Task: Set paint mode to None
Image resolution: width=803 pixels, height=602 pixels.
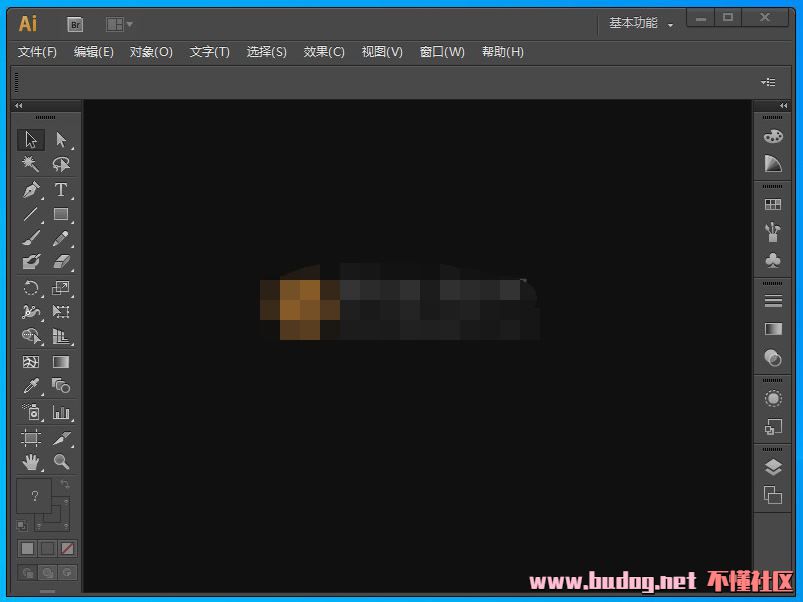Action: (67, 548)
